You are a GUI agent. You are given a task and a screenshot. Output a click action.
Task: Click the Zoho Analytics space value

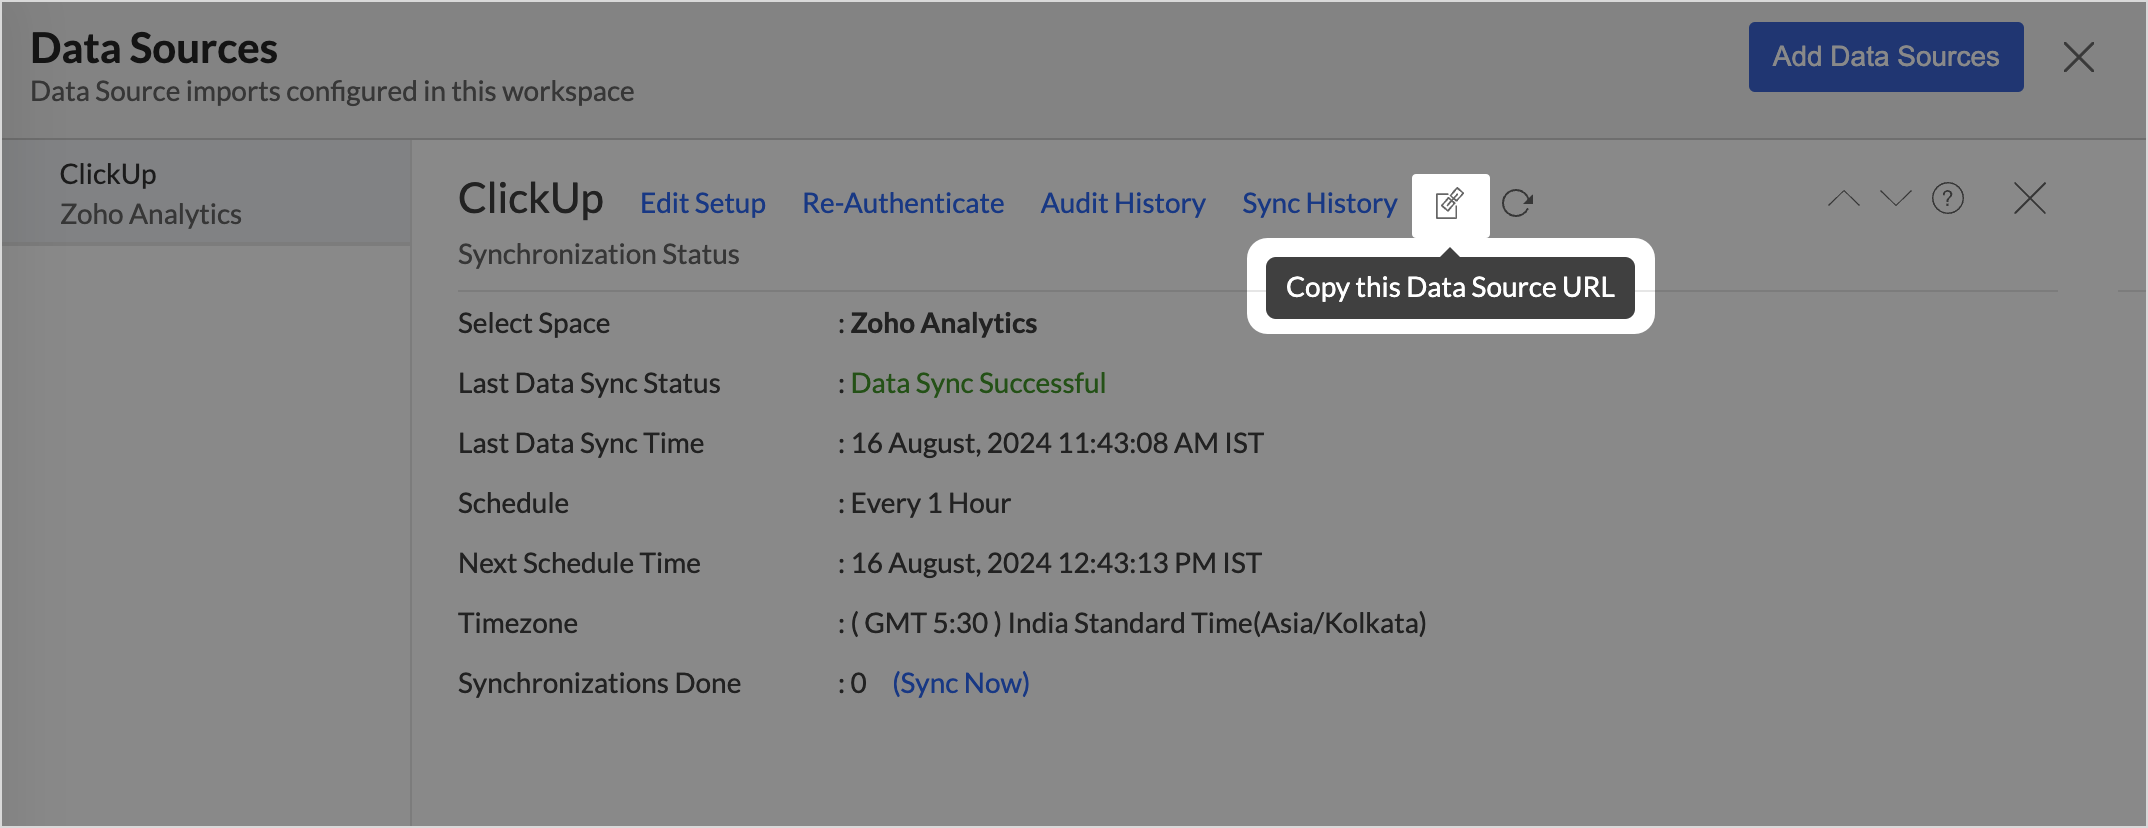[944, 323]
